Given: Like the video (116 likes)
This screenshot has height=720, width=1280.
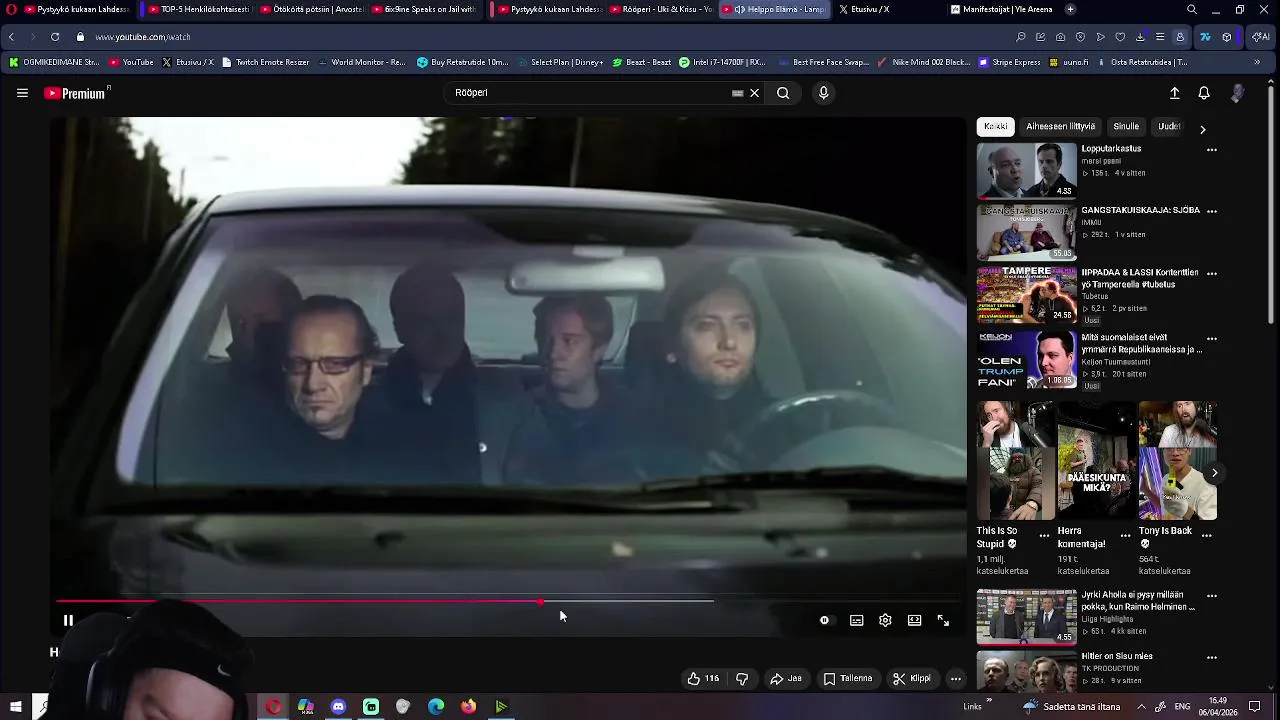Looking at the screenshot, I should click(x=703, y=678).
